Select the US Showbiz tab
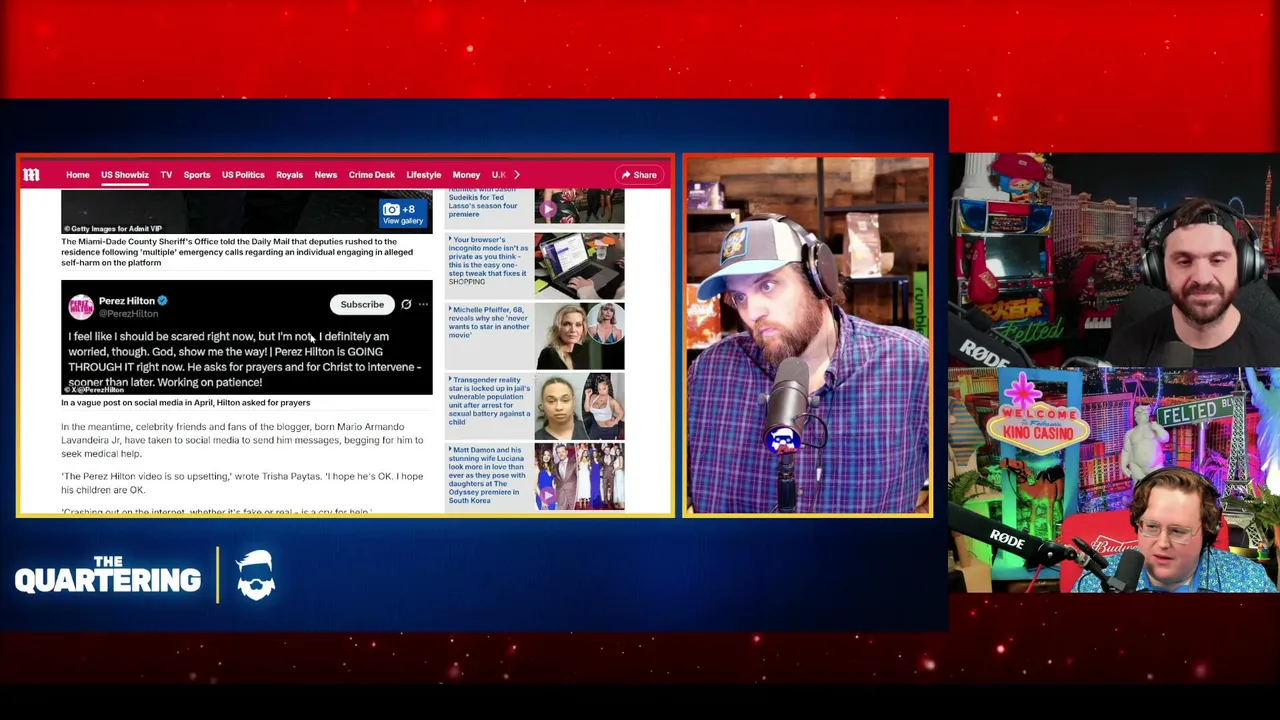The image size is (1280, 720). pyautogui.click(x=125, y=175)
